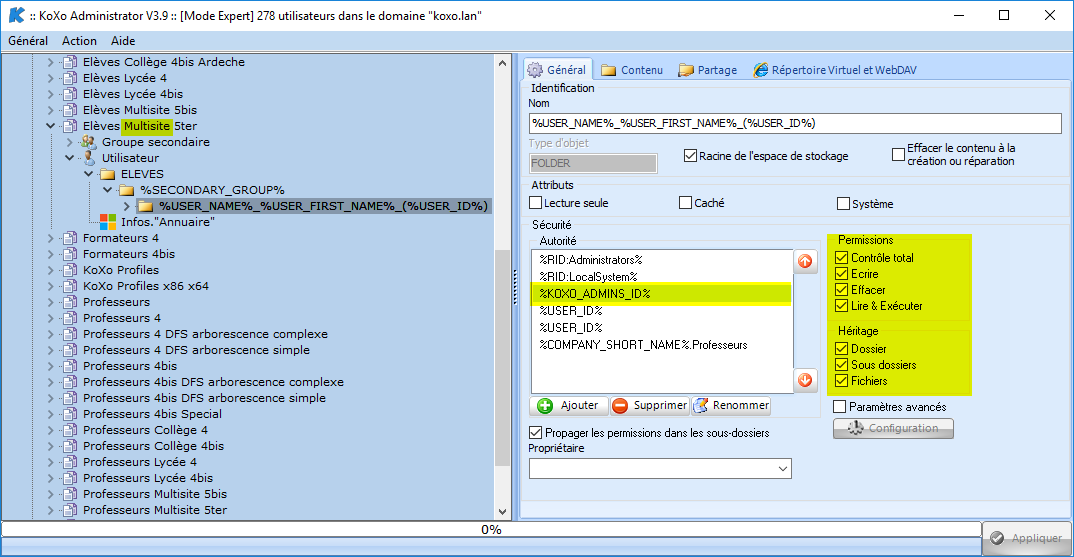Click the Appliquer button

tap(1026, 539)
